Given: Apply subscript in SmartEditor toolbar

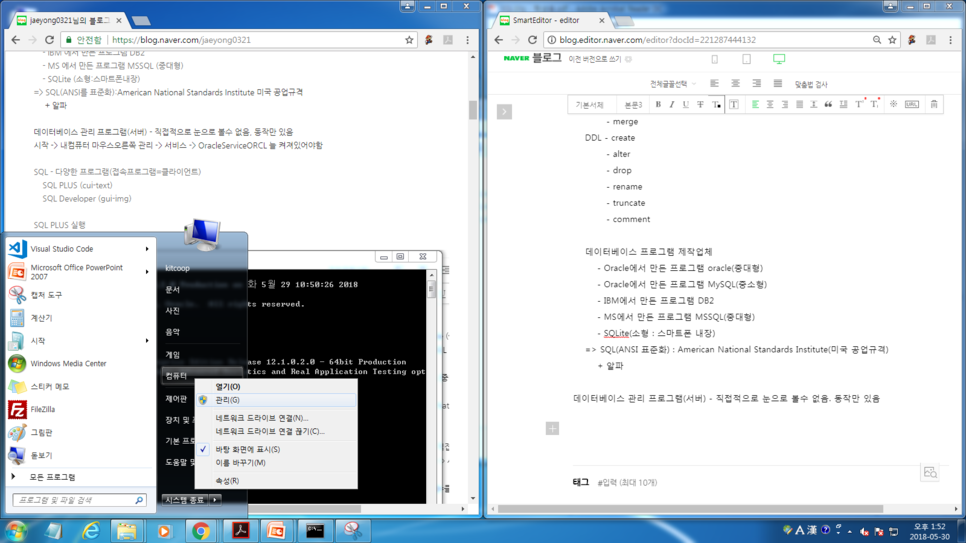Looking at the screenshot, I should (874, 104).
